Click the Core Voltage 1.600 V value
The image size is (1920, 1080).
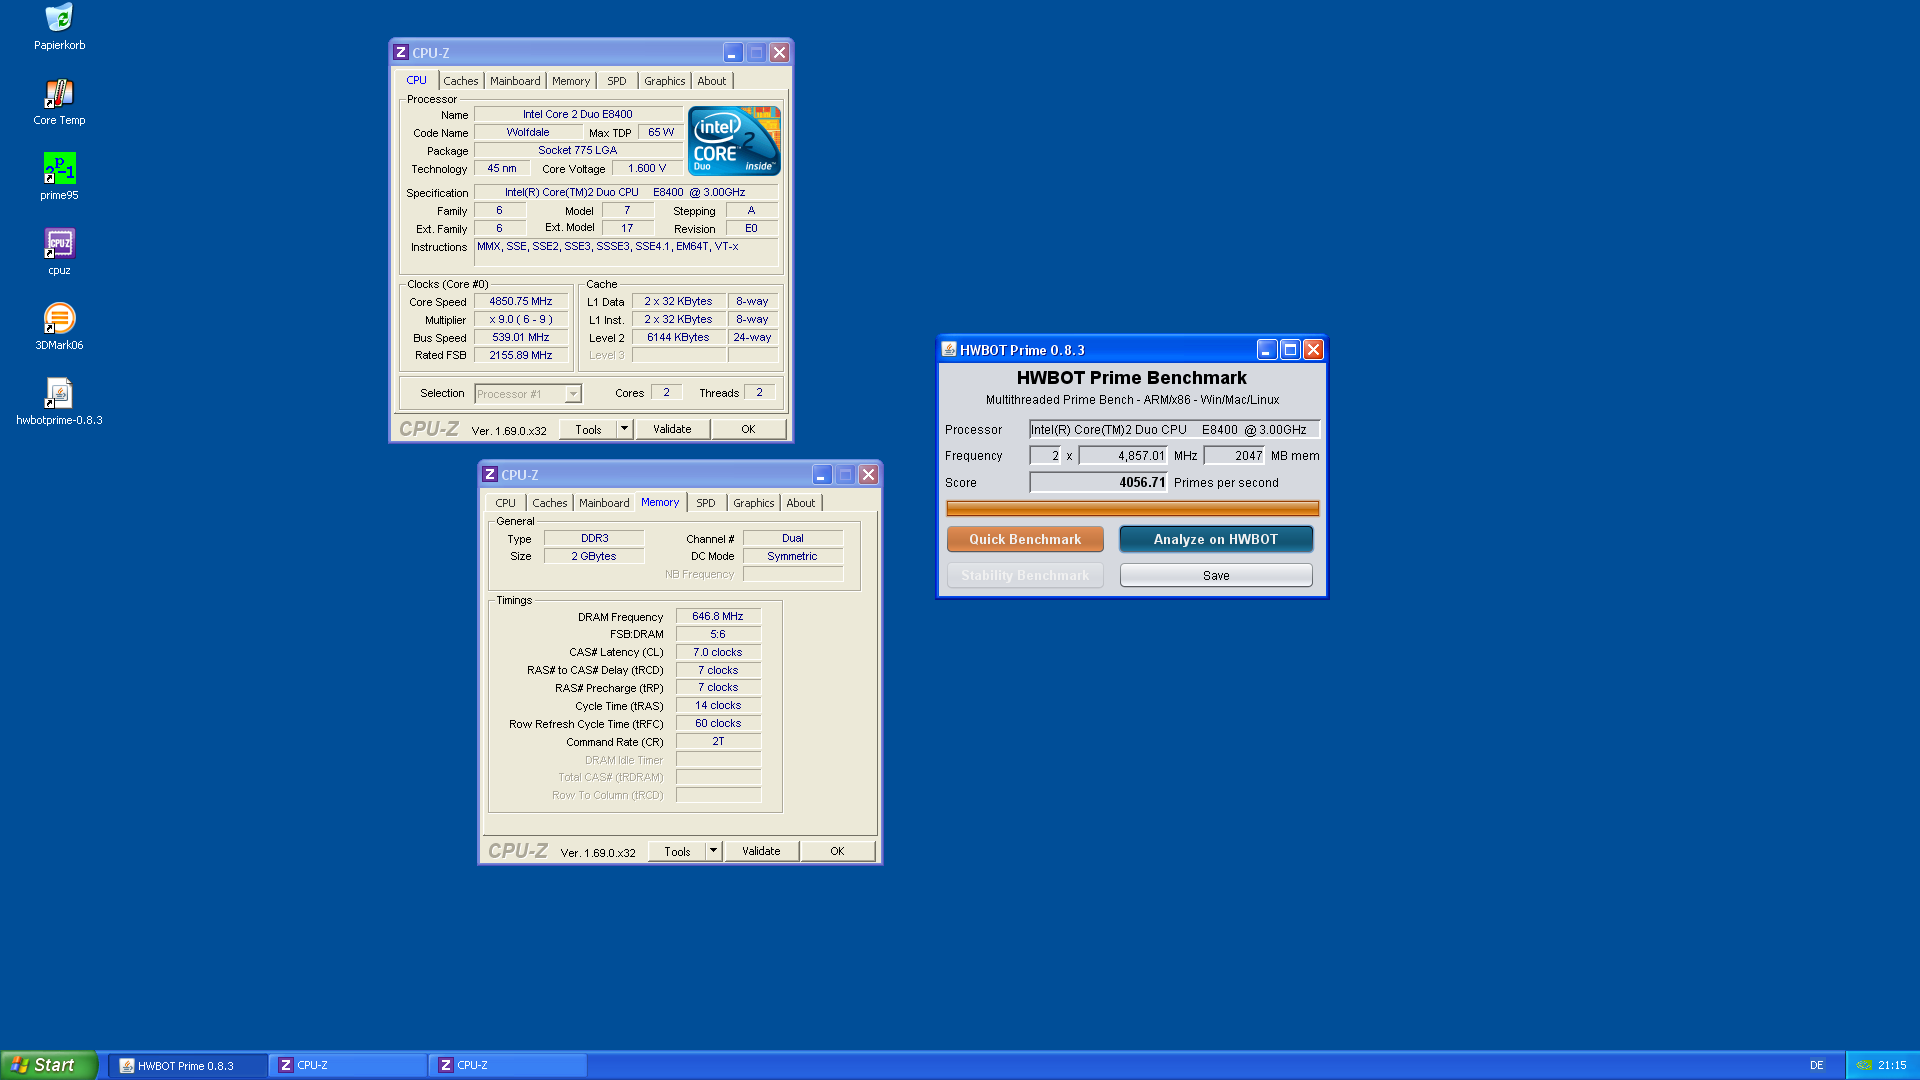[647, 168]
